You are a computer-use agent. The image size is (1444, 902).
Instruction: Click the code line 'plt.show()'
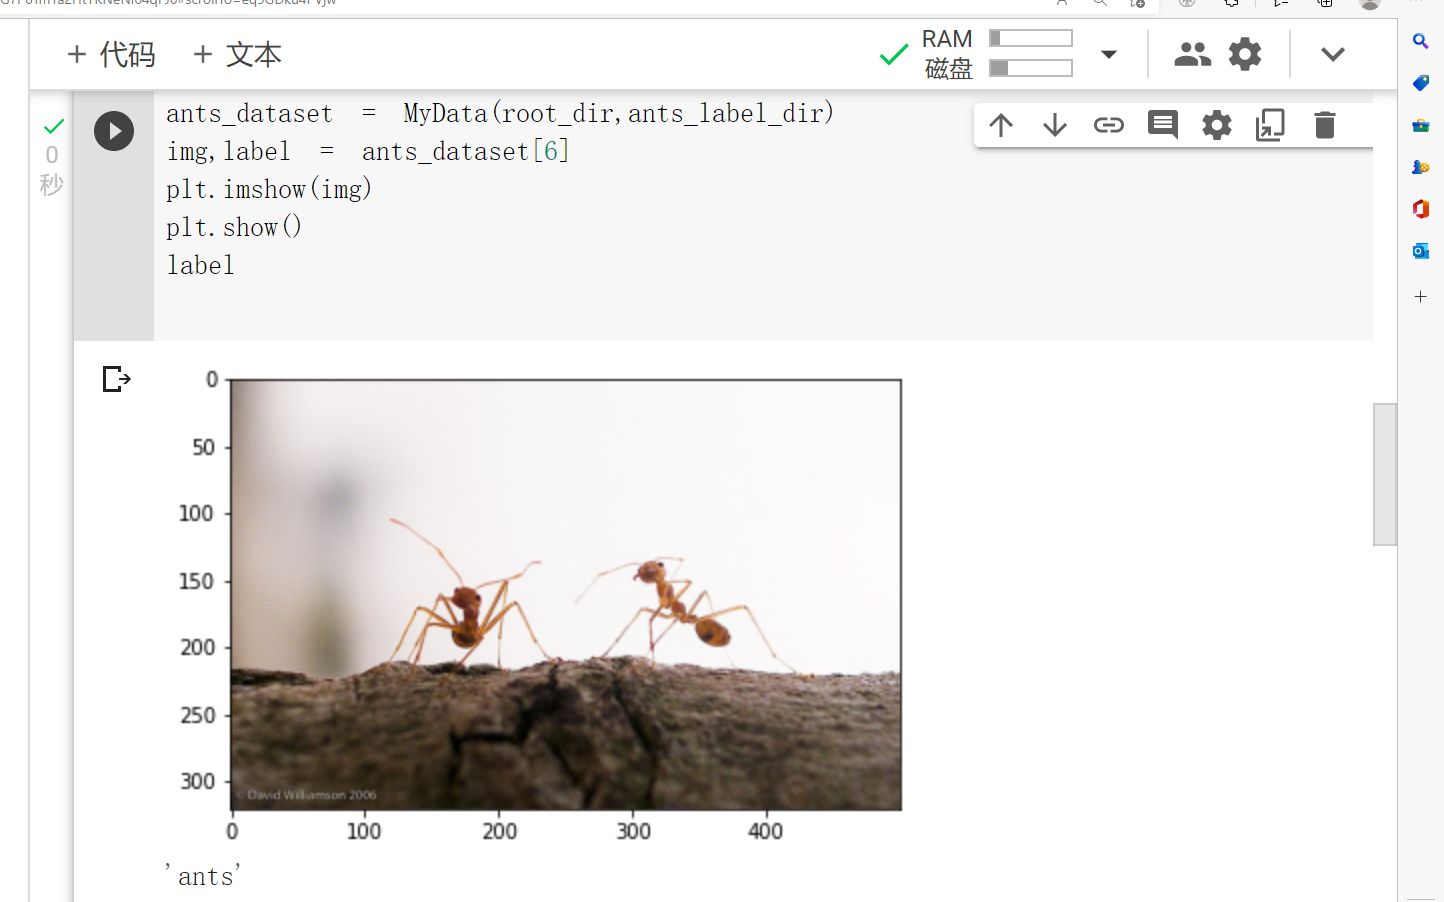coord(234,227)
